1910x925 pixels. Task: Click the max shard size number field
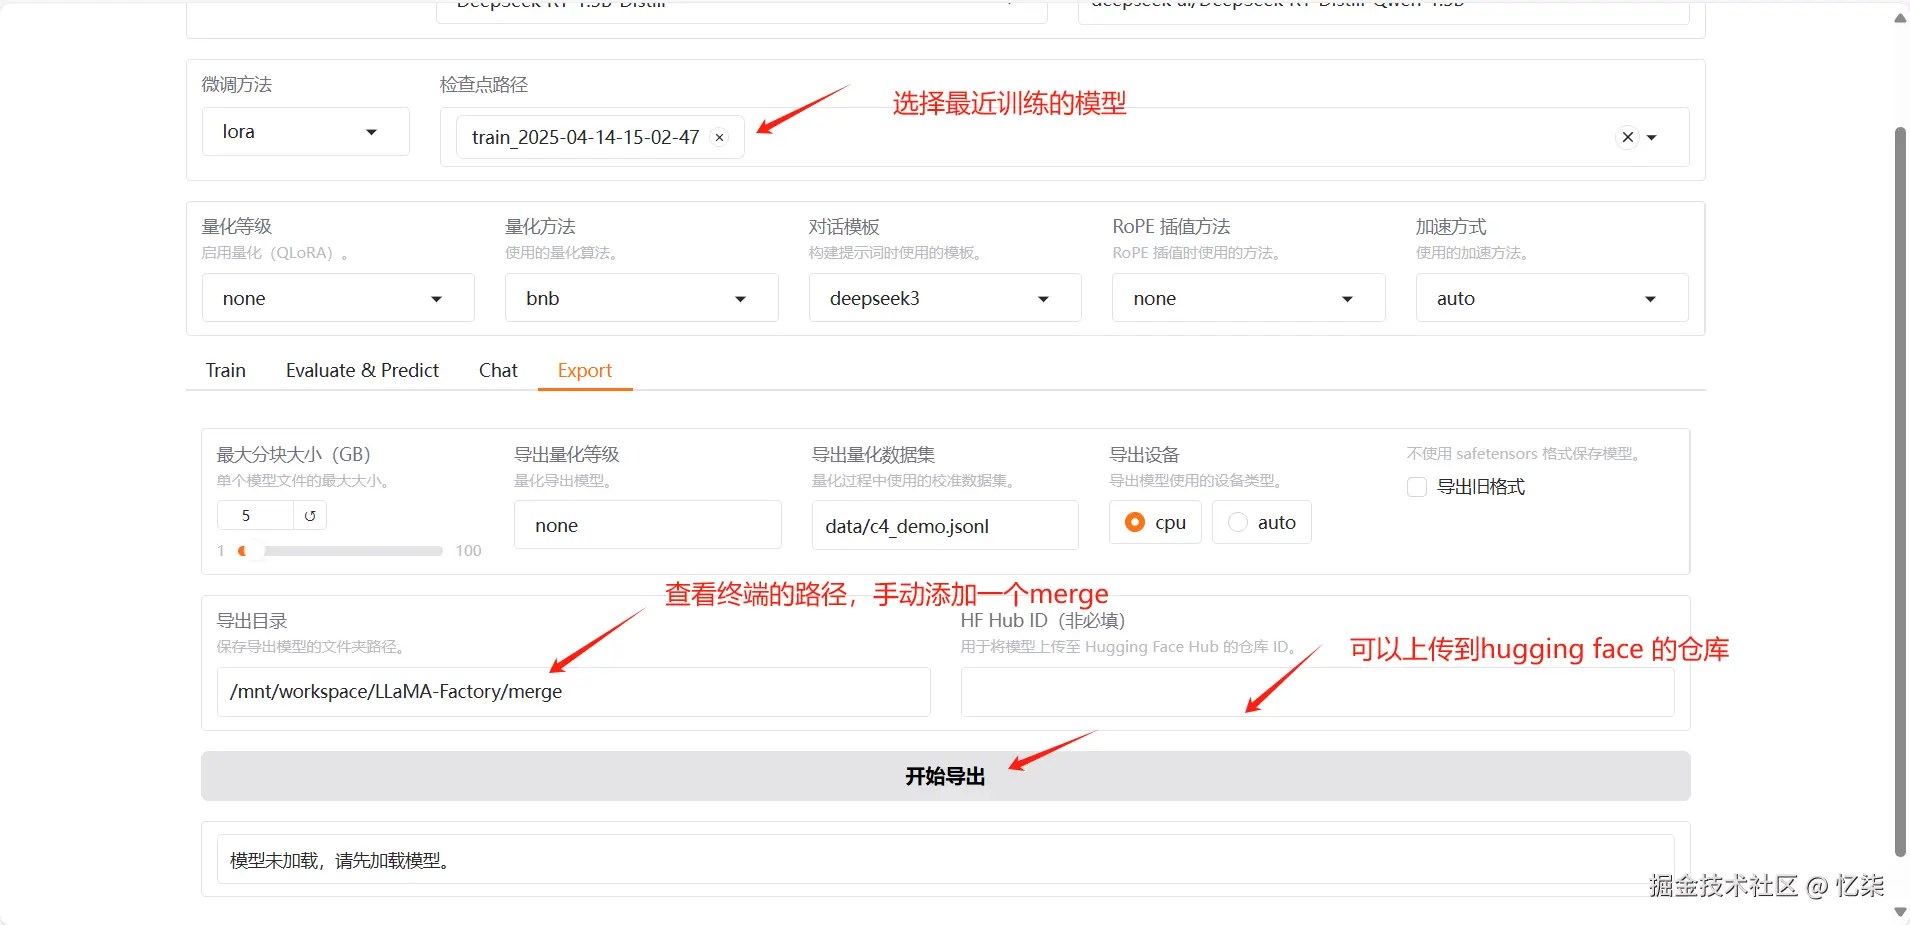click(256, 516)
